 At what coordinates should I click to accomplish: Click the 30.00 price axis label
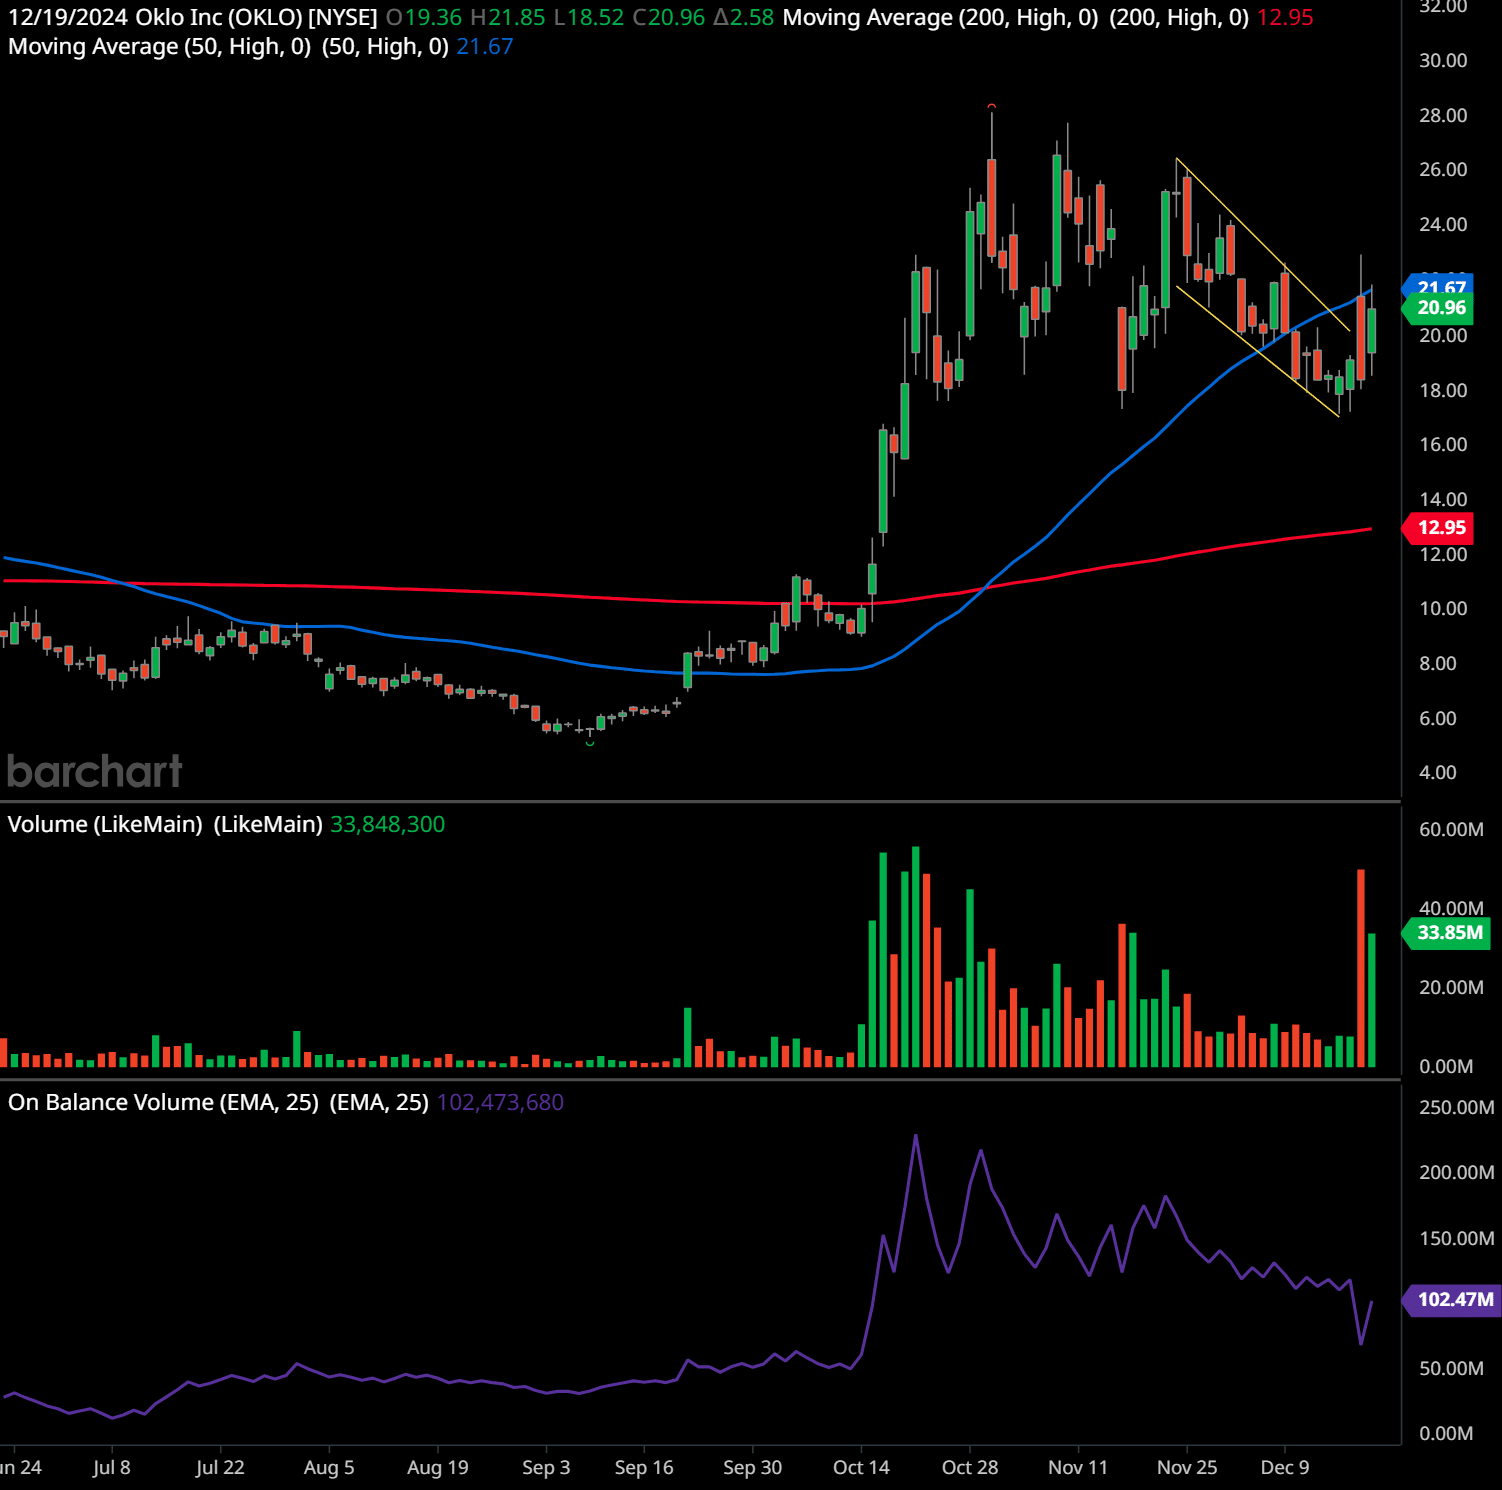point(1443,61)
